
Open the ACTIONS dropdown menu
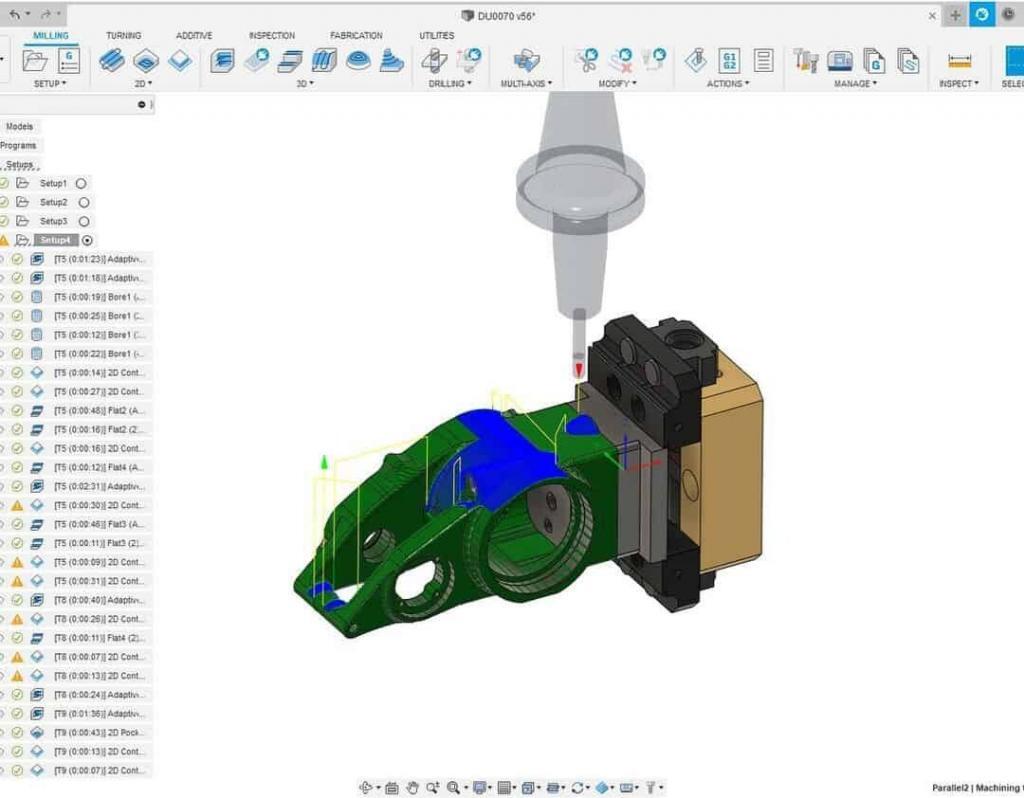point(728,84)
